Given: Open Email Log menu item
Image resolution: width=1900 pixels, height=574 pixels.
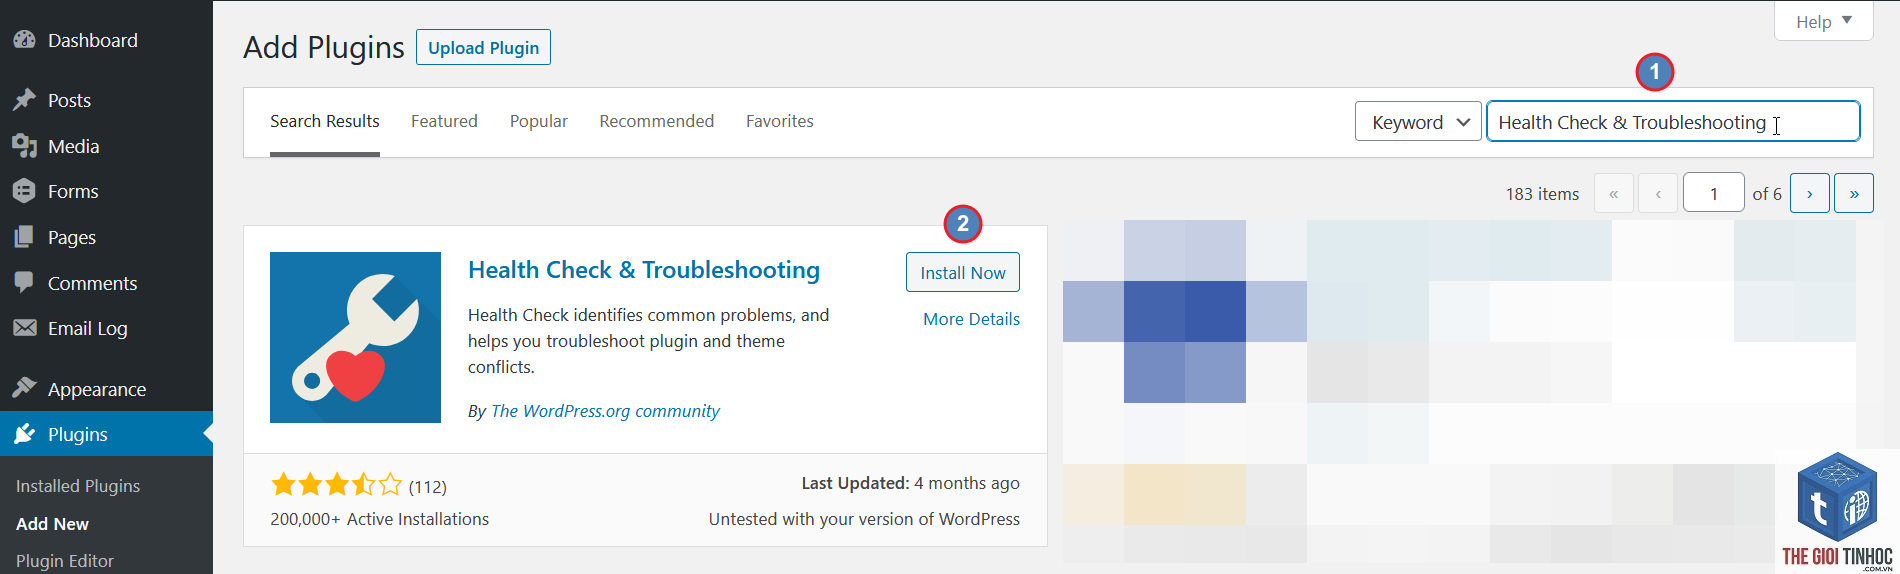Looking at the screenshot, I should tap(106, 328).
